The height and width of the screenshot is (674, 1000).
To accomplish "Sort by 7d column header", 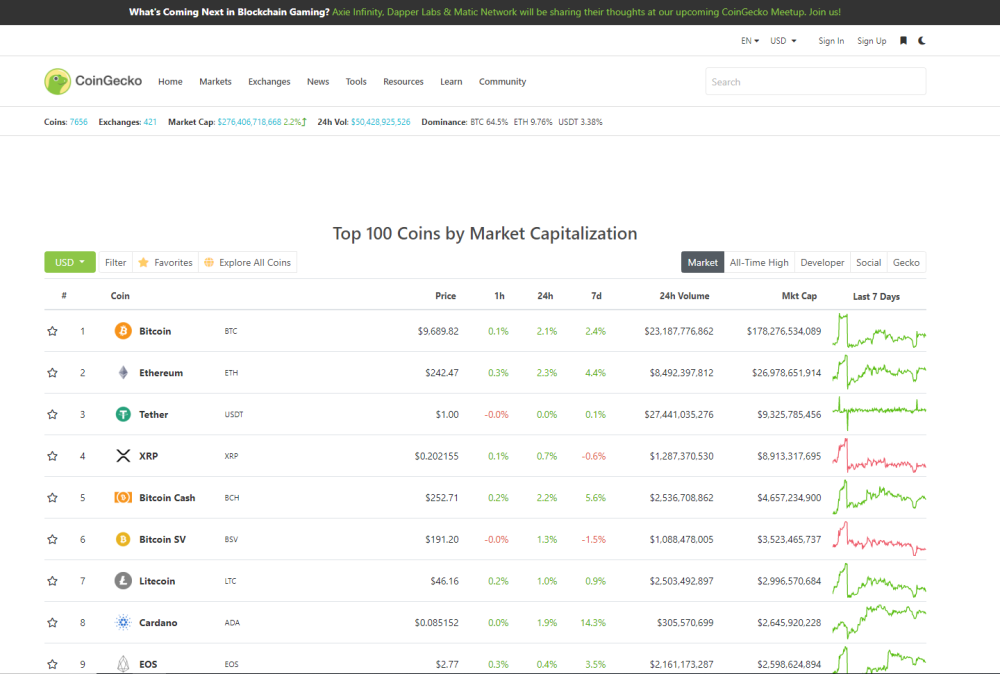I will [x=596, y=296].
